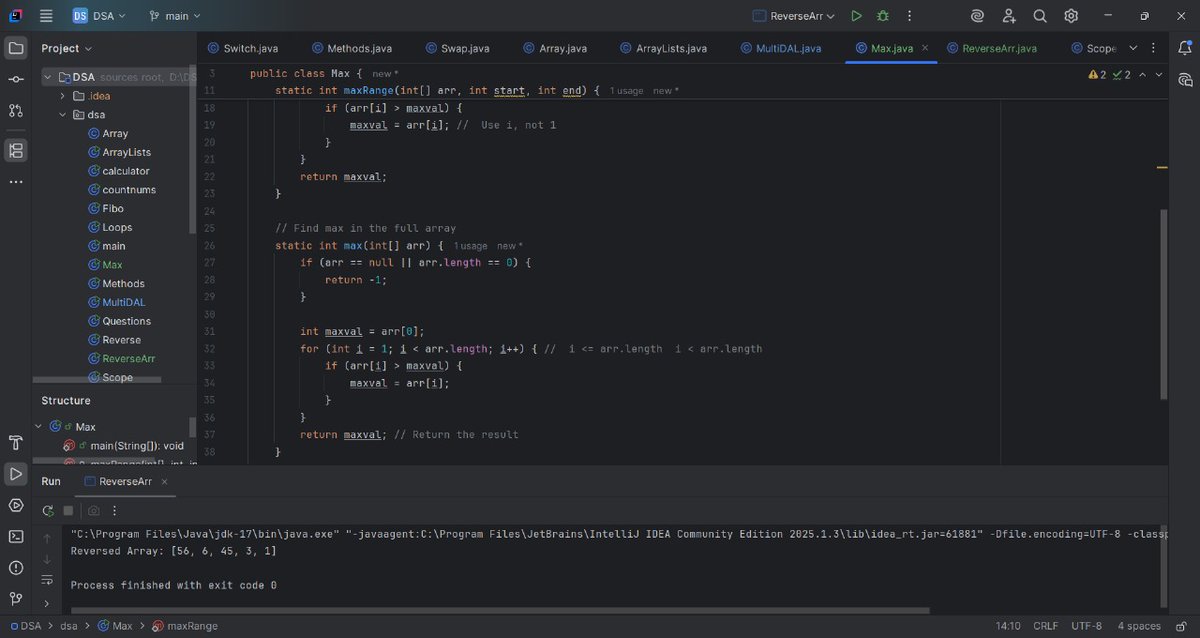Show hidden editor tabs chevron
1200x638 pixels.
point(1133,48)
